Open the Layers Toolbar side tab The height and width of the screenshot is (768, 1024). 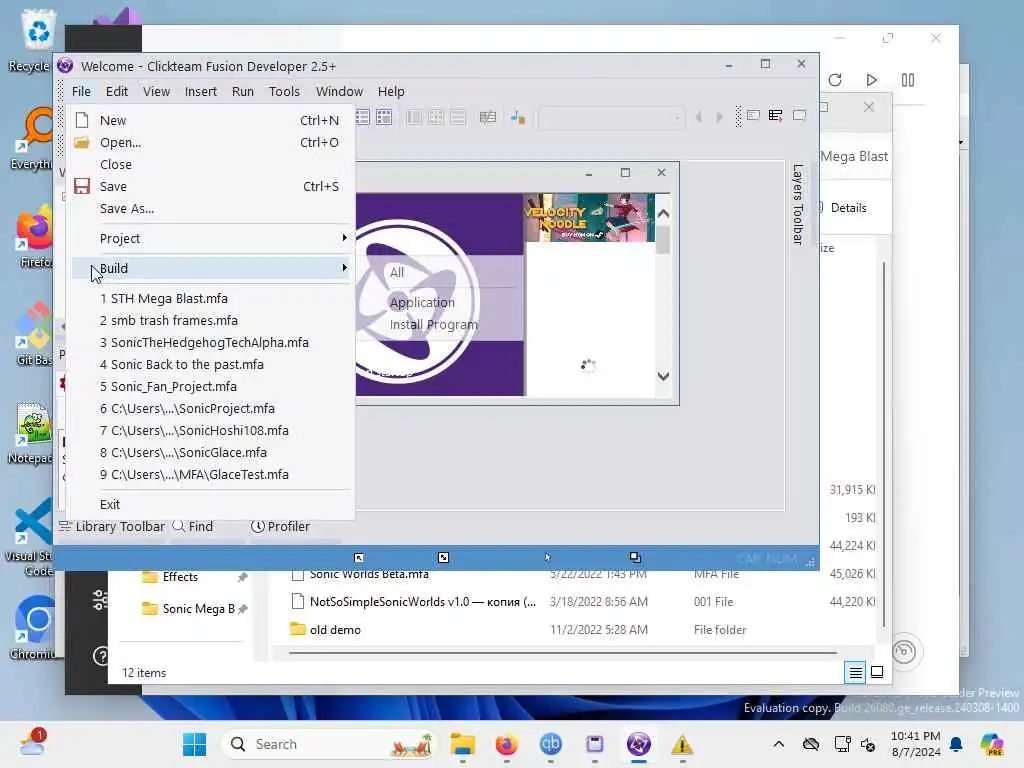pos(797,204)
